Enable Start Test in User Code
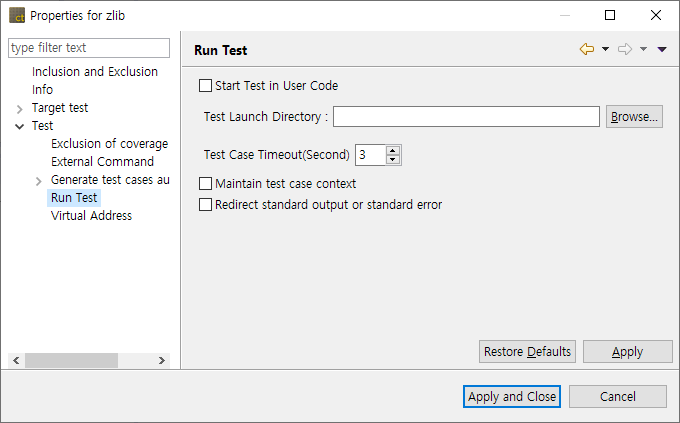The width and height of the screenshot is (680, 423). [206, 86]
